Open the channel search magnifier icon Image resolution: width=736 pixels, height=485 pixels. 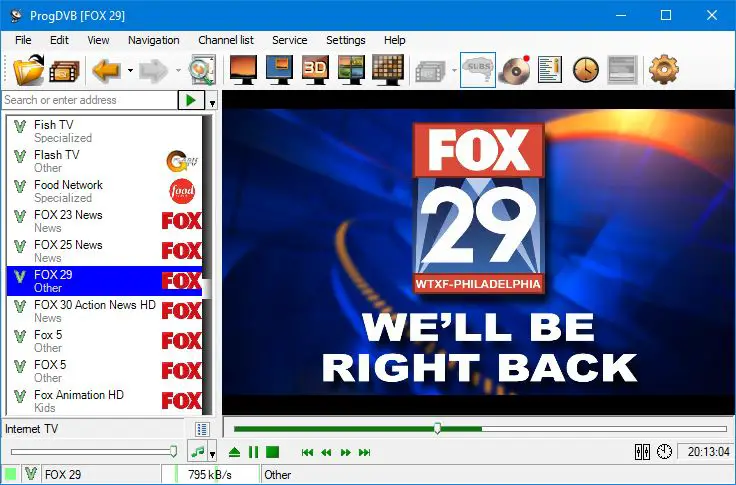click(202, 70)
